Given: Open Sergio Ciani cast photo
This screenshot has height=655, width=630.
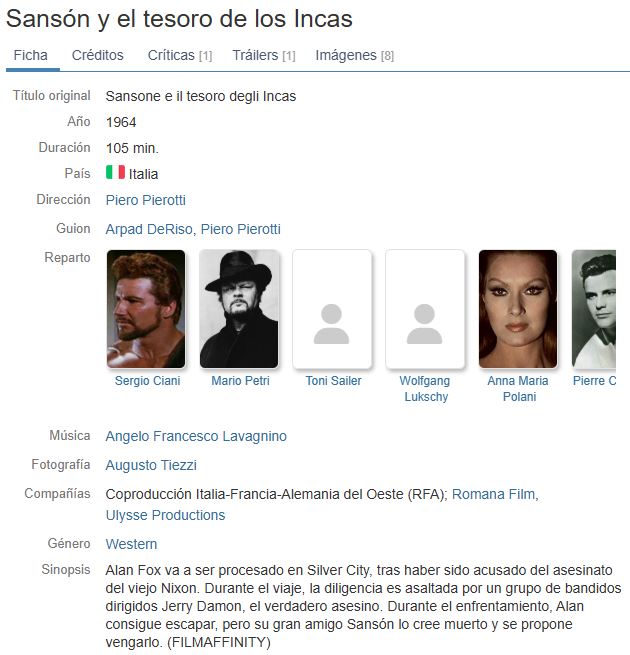Looking at the screenshot, I should point(146,309).
